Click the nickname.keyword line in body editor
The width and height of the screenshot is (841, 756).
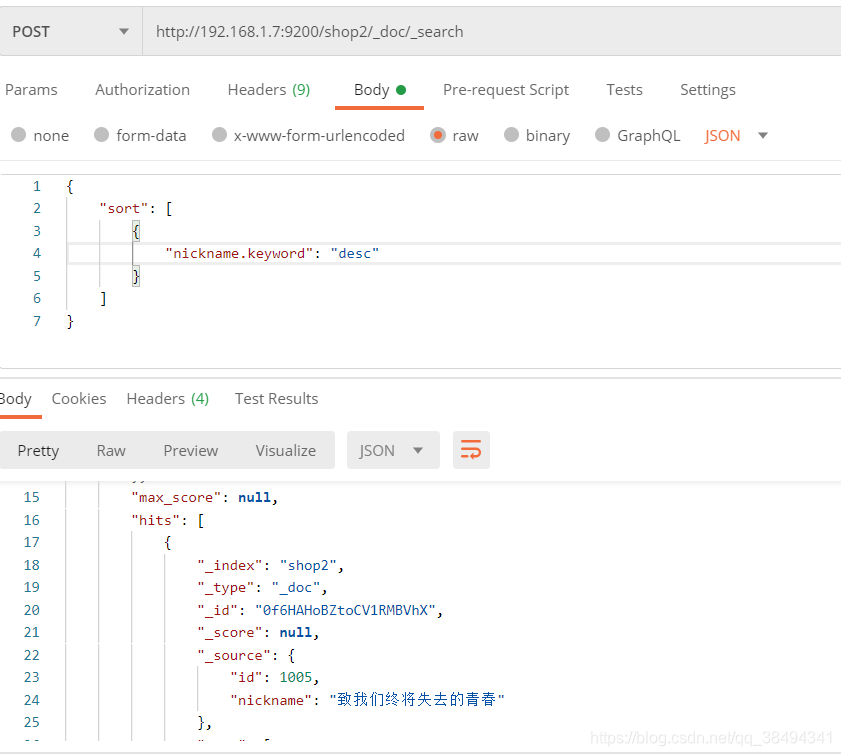click(272, 254)
